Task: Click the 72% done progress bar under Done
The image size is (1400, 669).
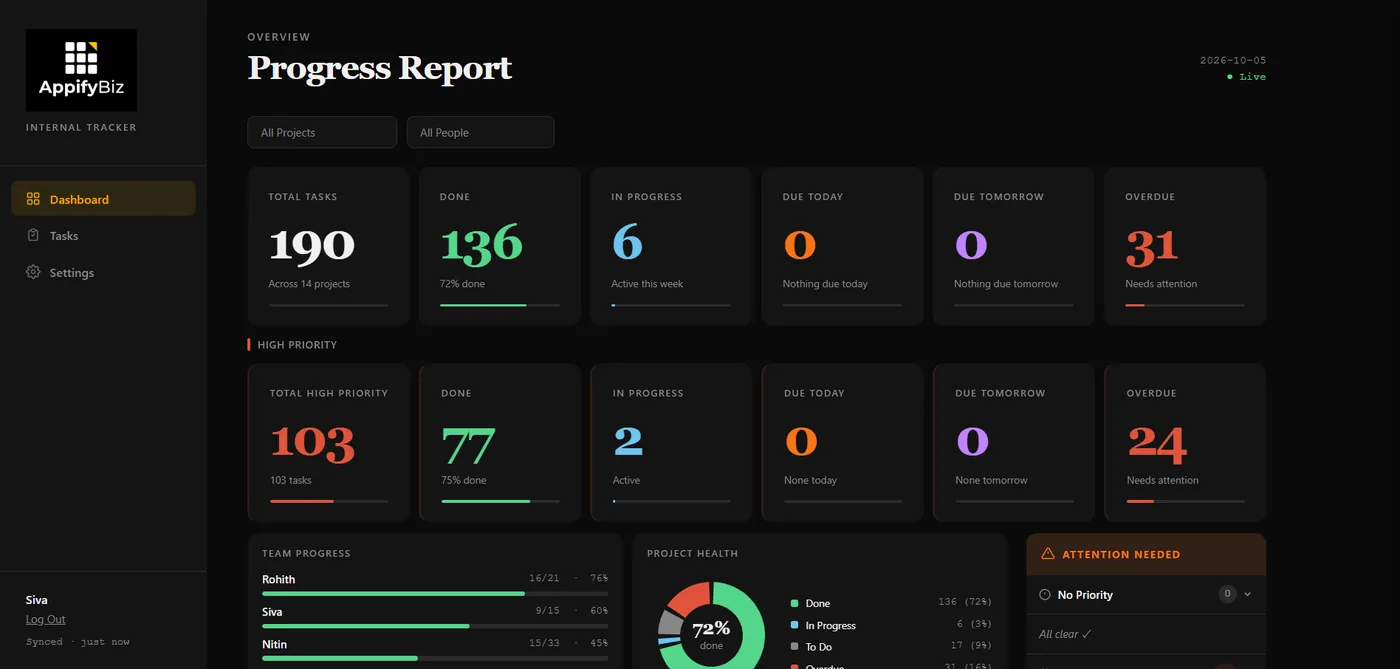Action: (x=499, y=305)
